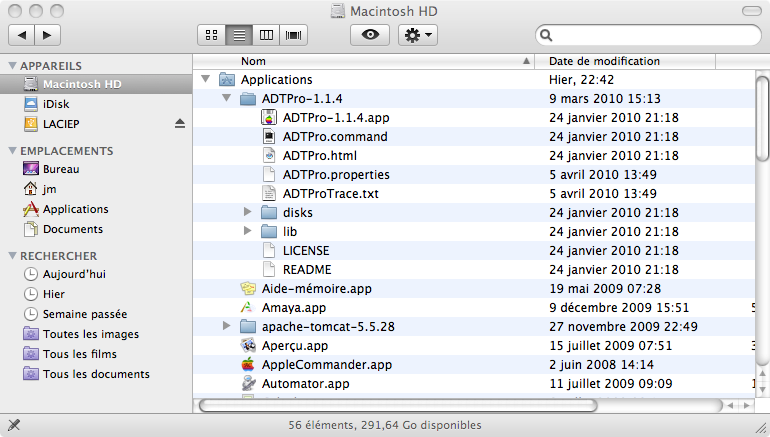Collapse the Applications folder triangle
This screenshot has height=437, width=770.
click(206, 79)
